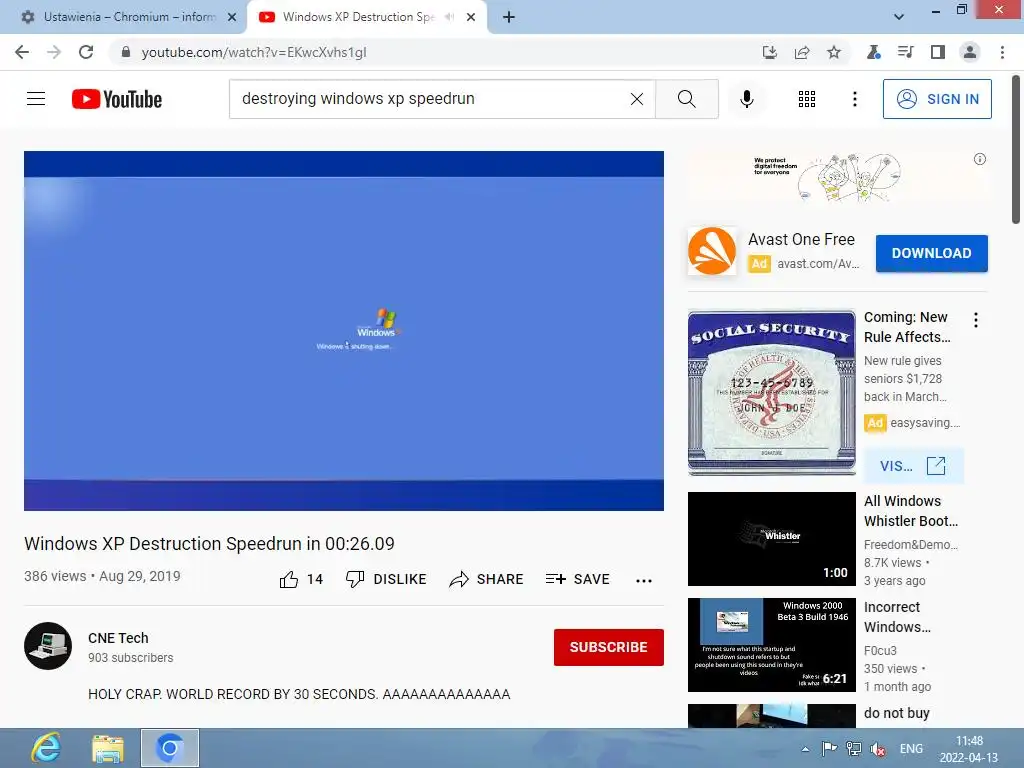Open the All Windows Whistler Boot thumbnail
This screenshot has width=1024, height=768.
point(771,539)
